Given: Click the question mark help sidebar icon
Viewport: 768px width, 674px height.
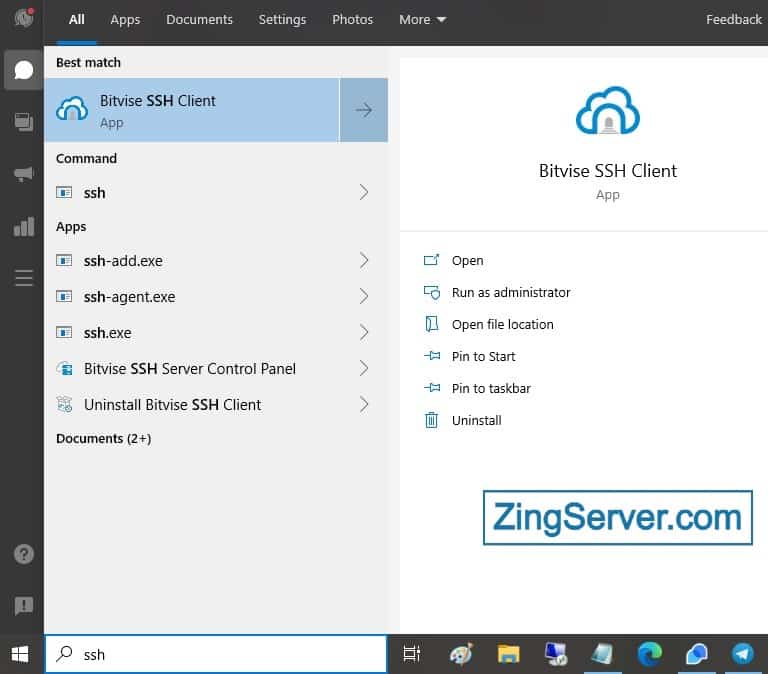Looking at the screenshot, I should (x=24, y=554).
